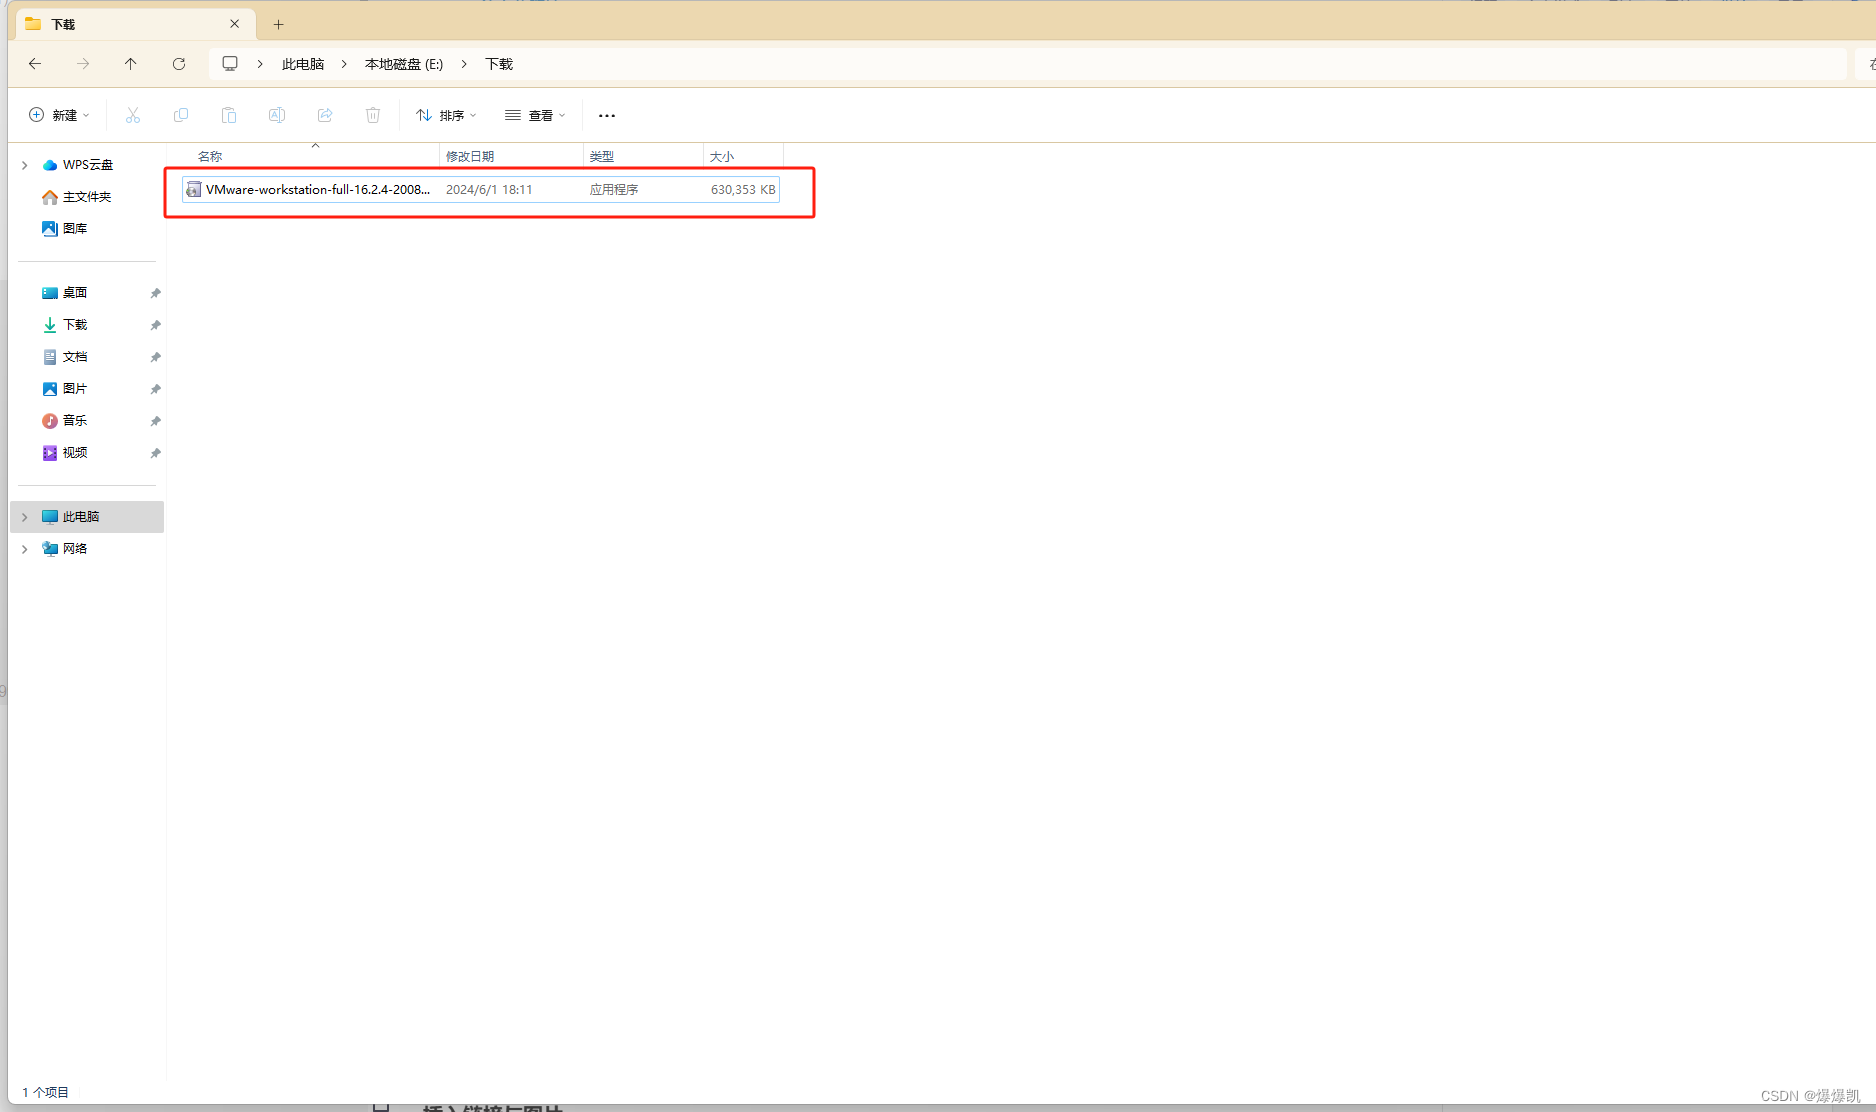
Task: Expand the 网络 tree node
Action: click(25, 549)
